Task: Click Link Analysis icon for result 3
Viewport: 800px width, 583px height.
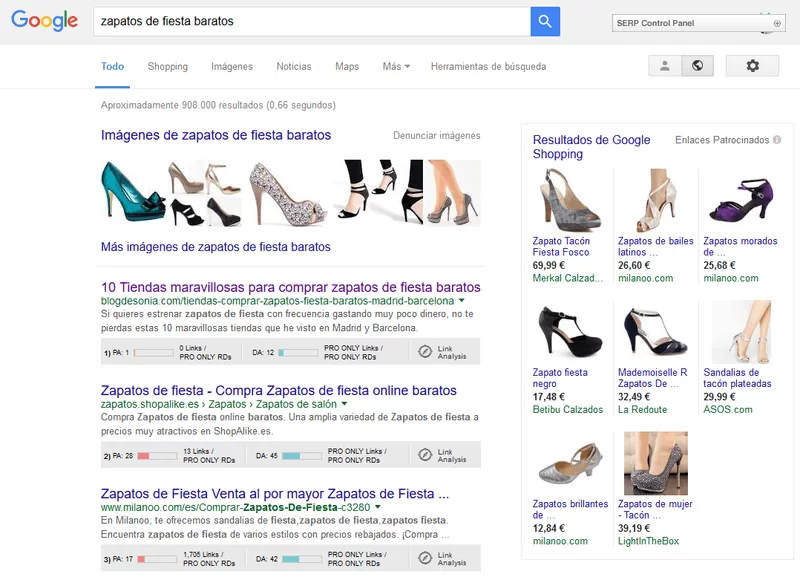Action: 425,558
